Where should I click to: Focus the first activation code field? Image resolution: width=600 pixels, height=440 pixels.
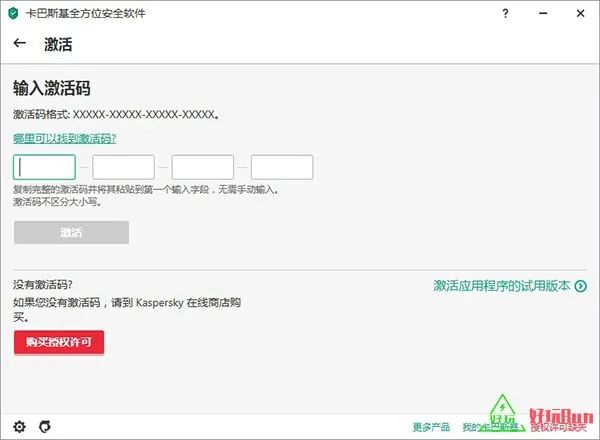pyautogui.click(x=44, y=167)
